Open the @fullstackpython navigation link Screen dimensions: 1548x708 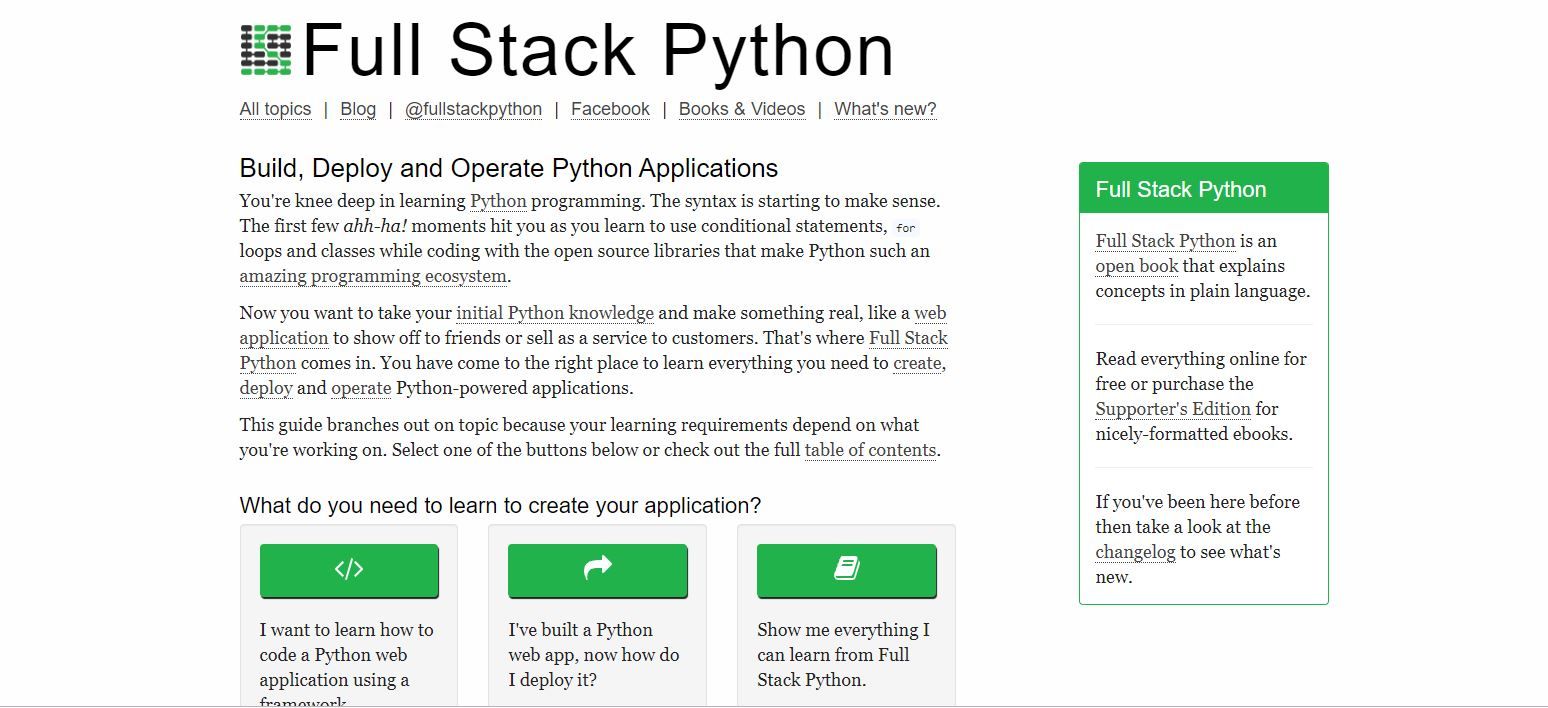point(473,109)
